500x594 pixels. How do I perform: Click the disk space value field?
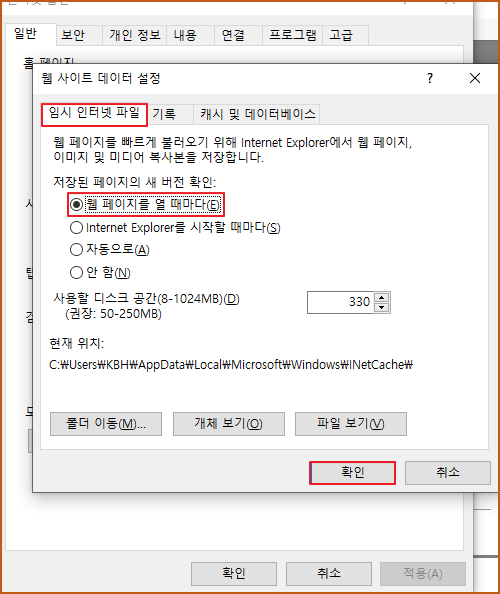340,303
